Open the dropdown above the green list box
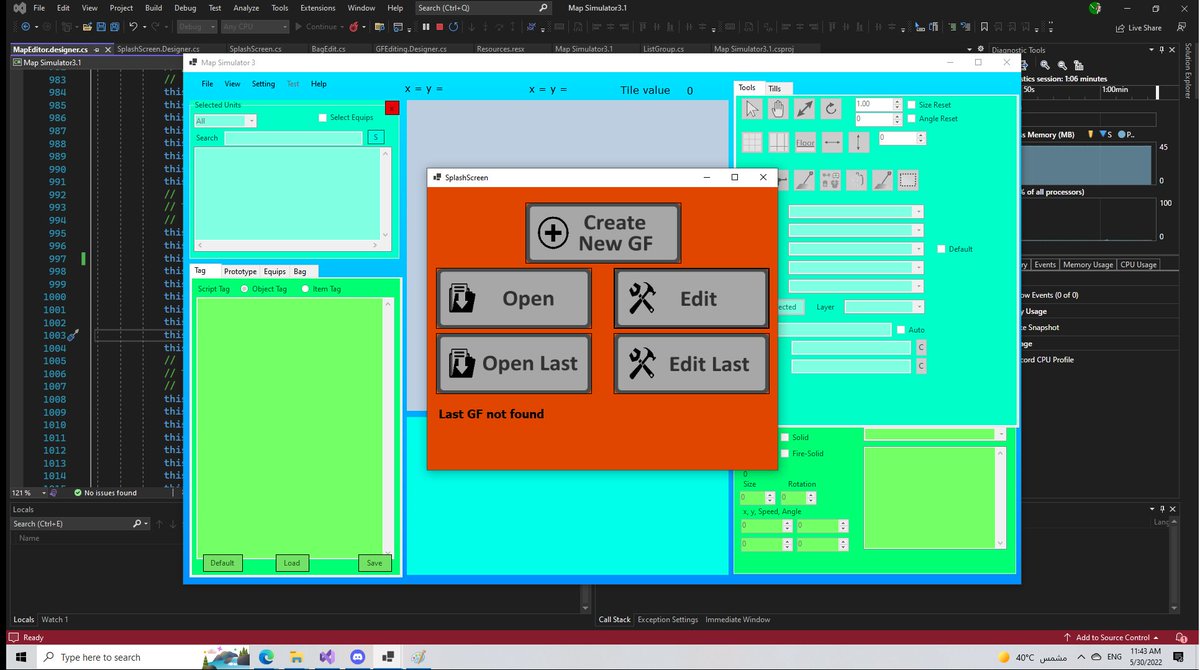 pos(935,434)
